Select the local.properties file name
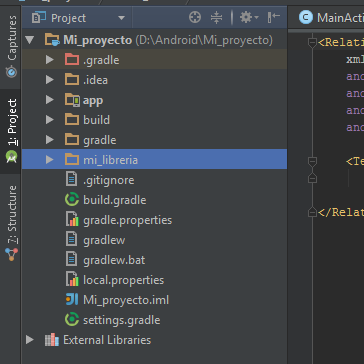 click(123, 280)
